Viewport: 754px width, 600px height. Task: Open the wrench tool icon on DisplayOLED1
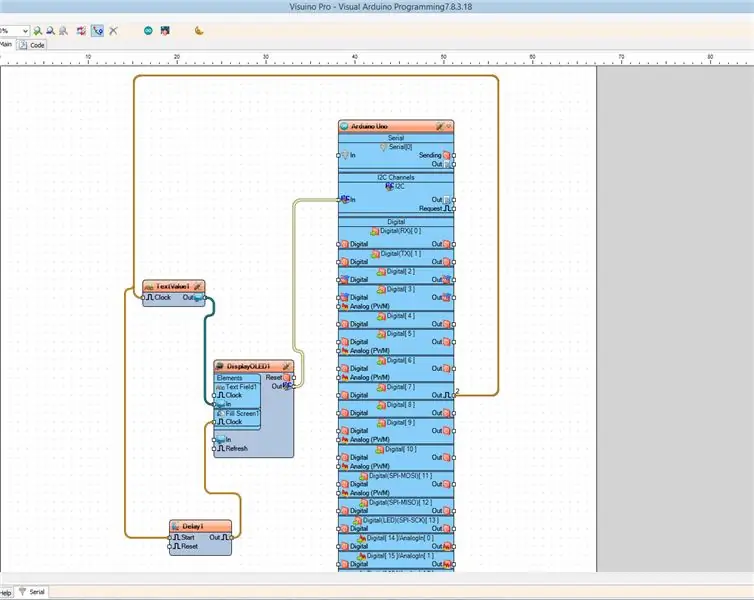point(287,366)
